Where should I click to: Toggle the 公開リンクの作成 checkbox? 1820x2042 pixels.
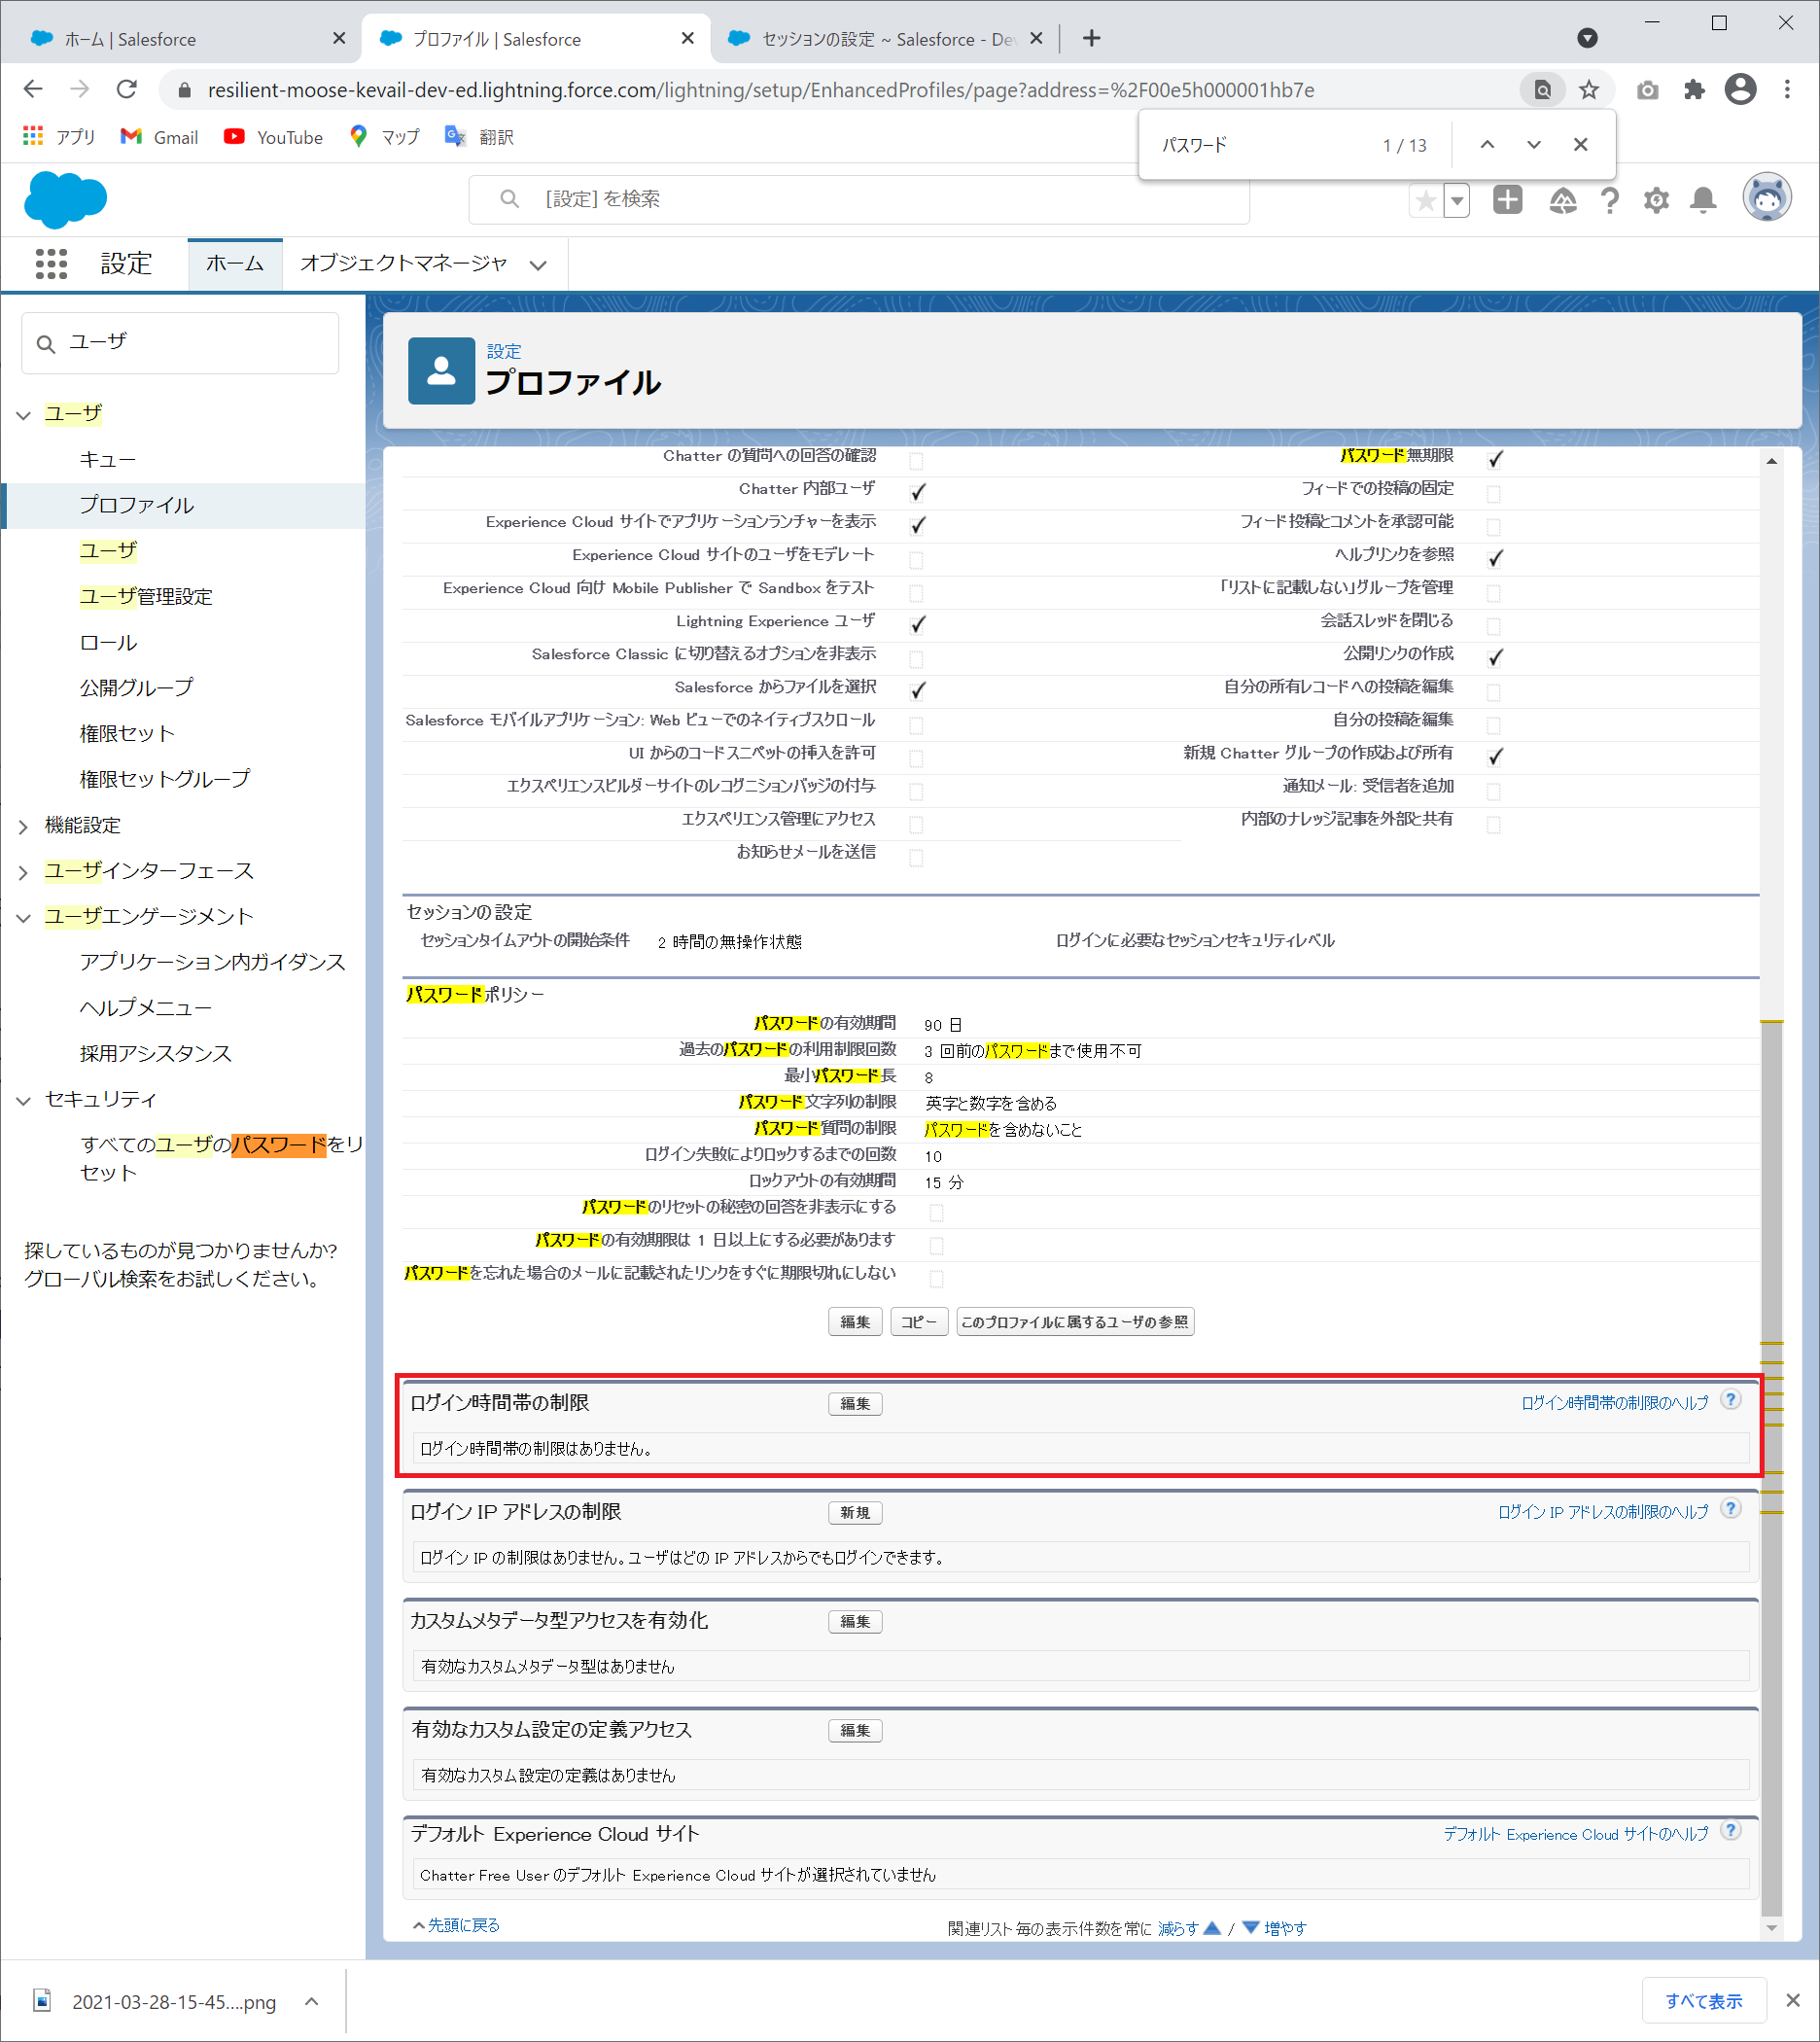point(1494,658)
